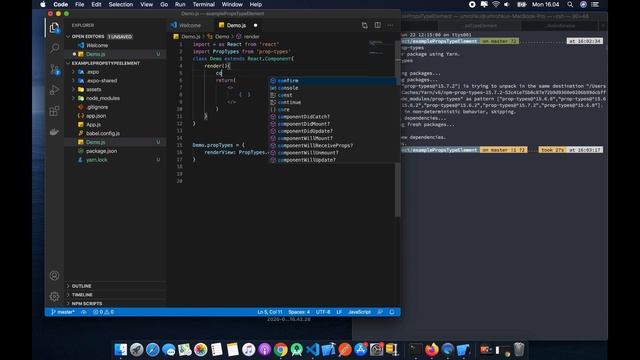Open Terminal from the Dock

click(416, 350)
